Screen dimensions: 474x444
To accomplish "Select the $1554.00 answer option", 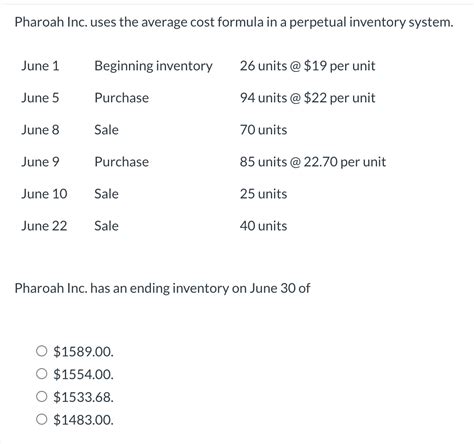I will tap(41, 374).
